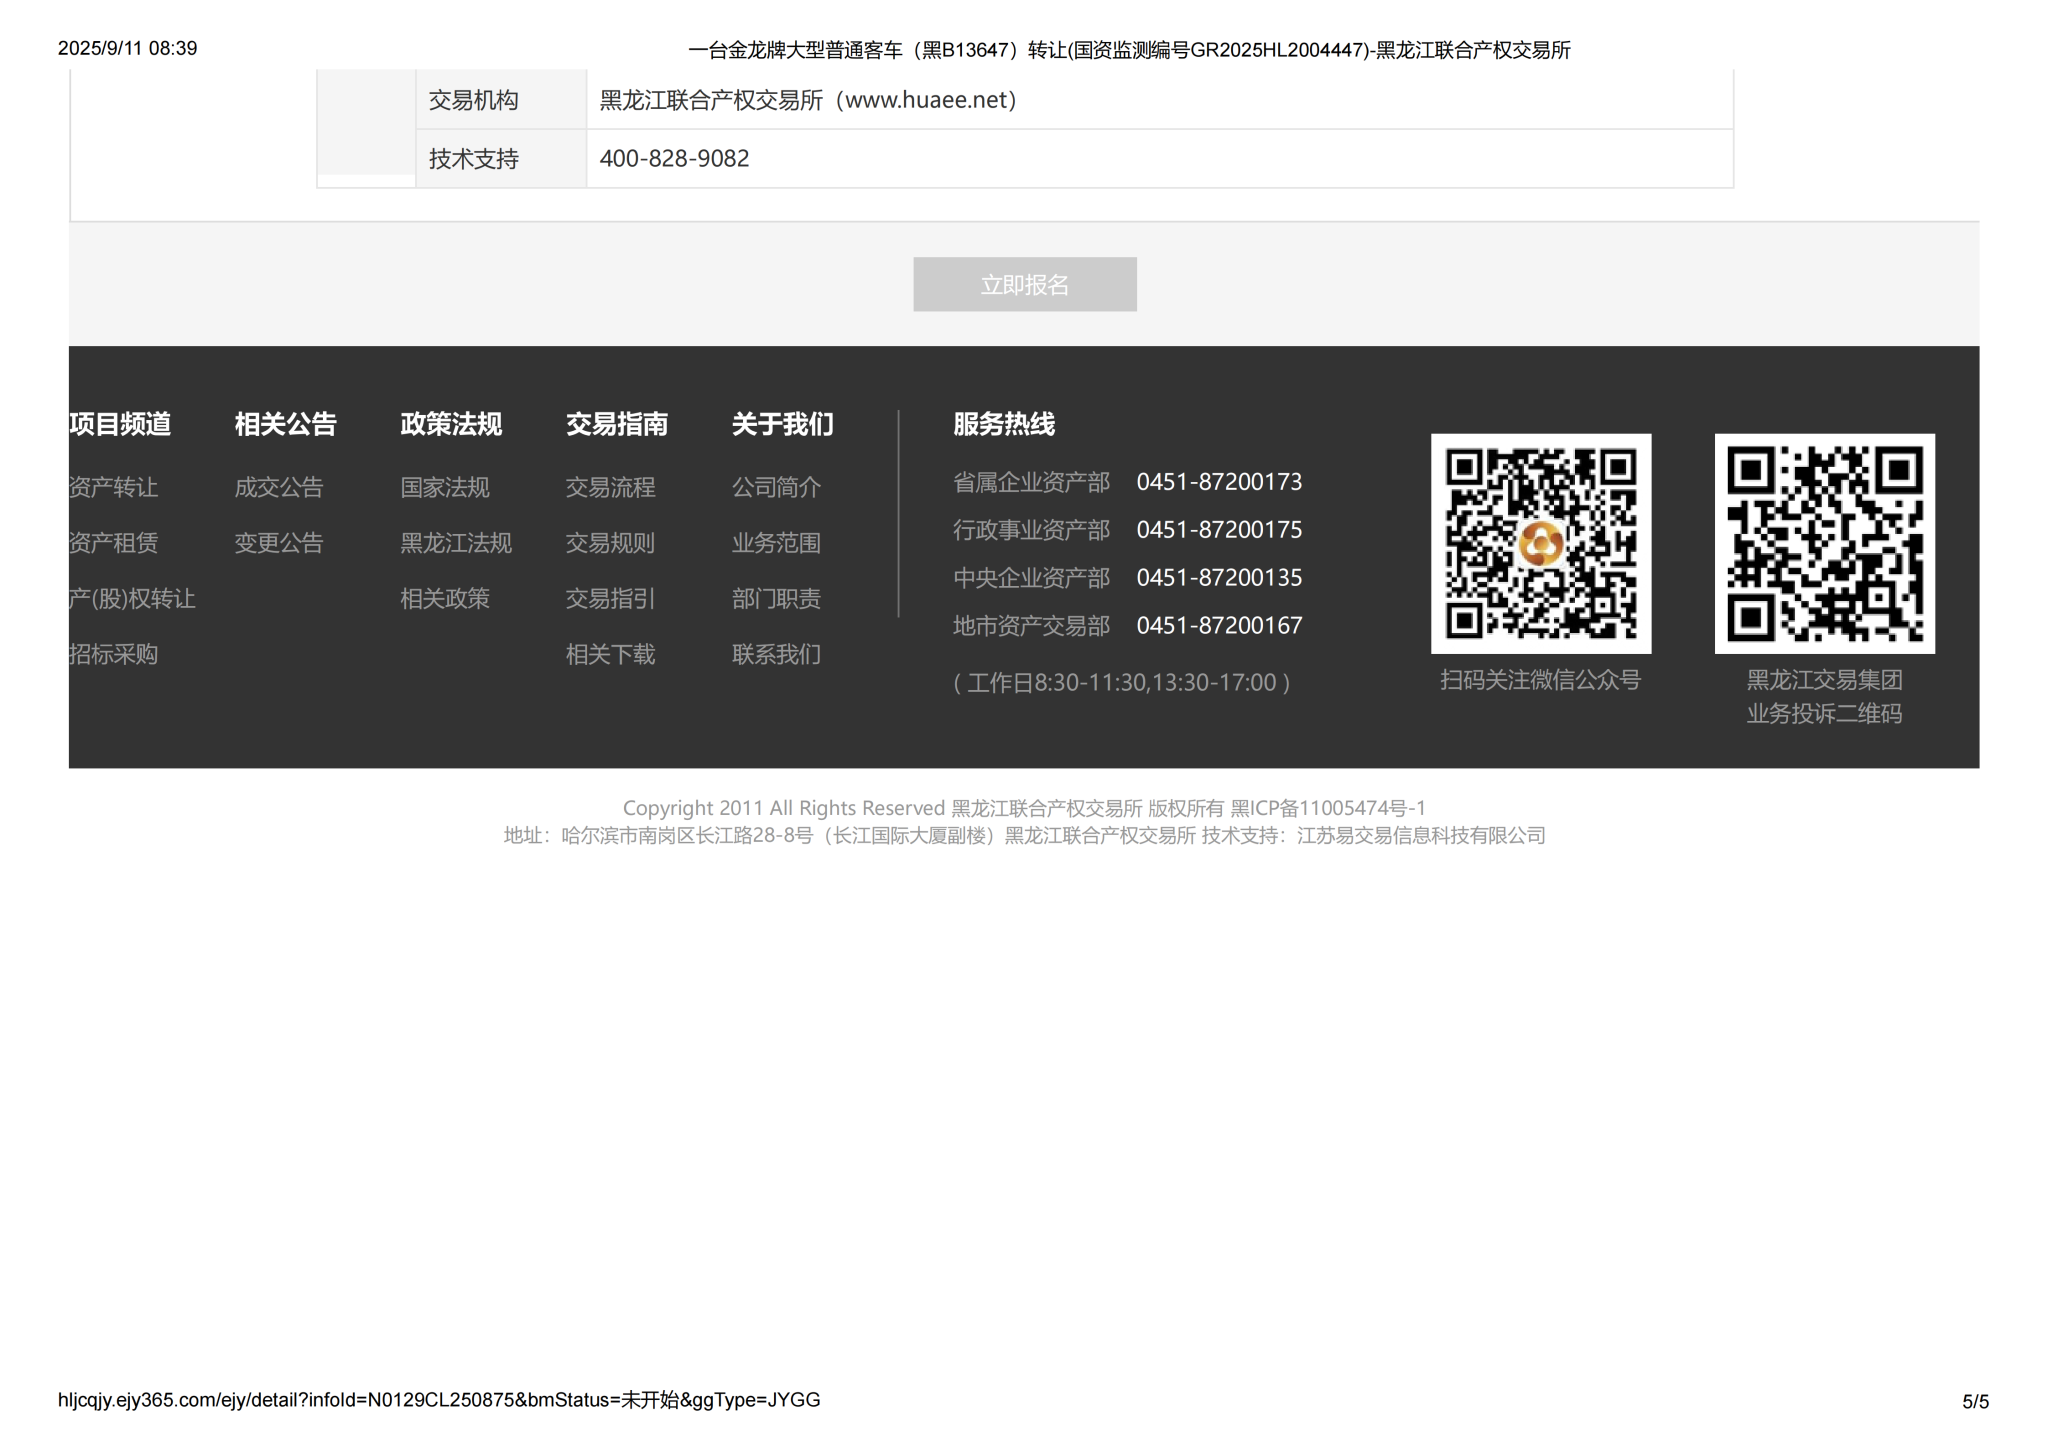Open 黑龙江法规 regulations page

456,543
